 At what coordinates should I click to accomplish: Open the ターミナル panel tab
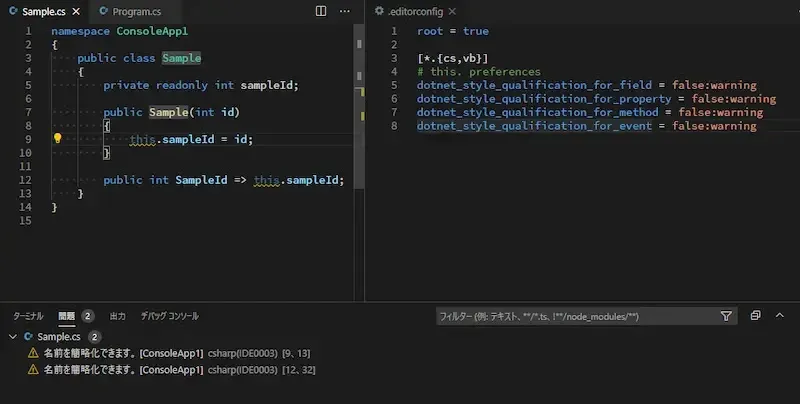click(x=28, y=316)
